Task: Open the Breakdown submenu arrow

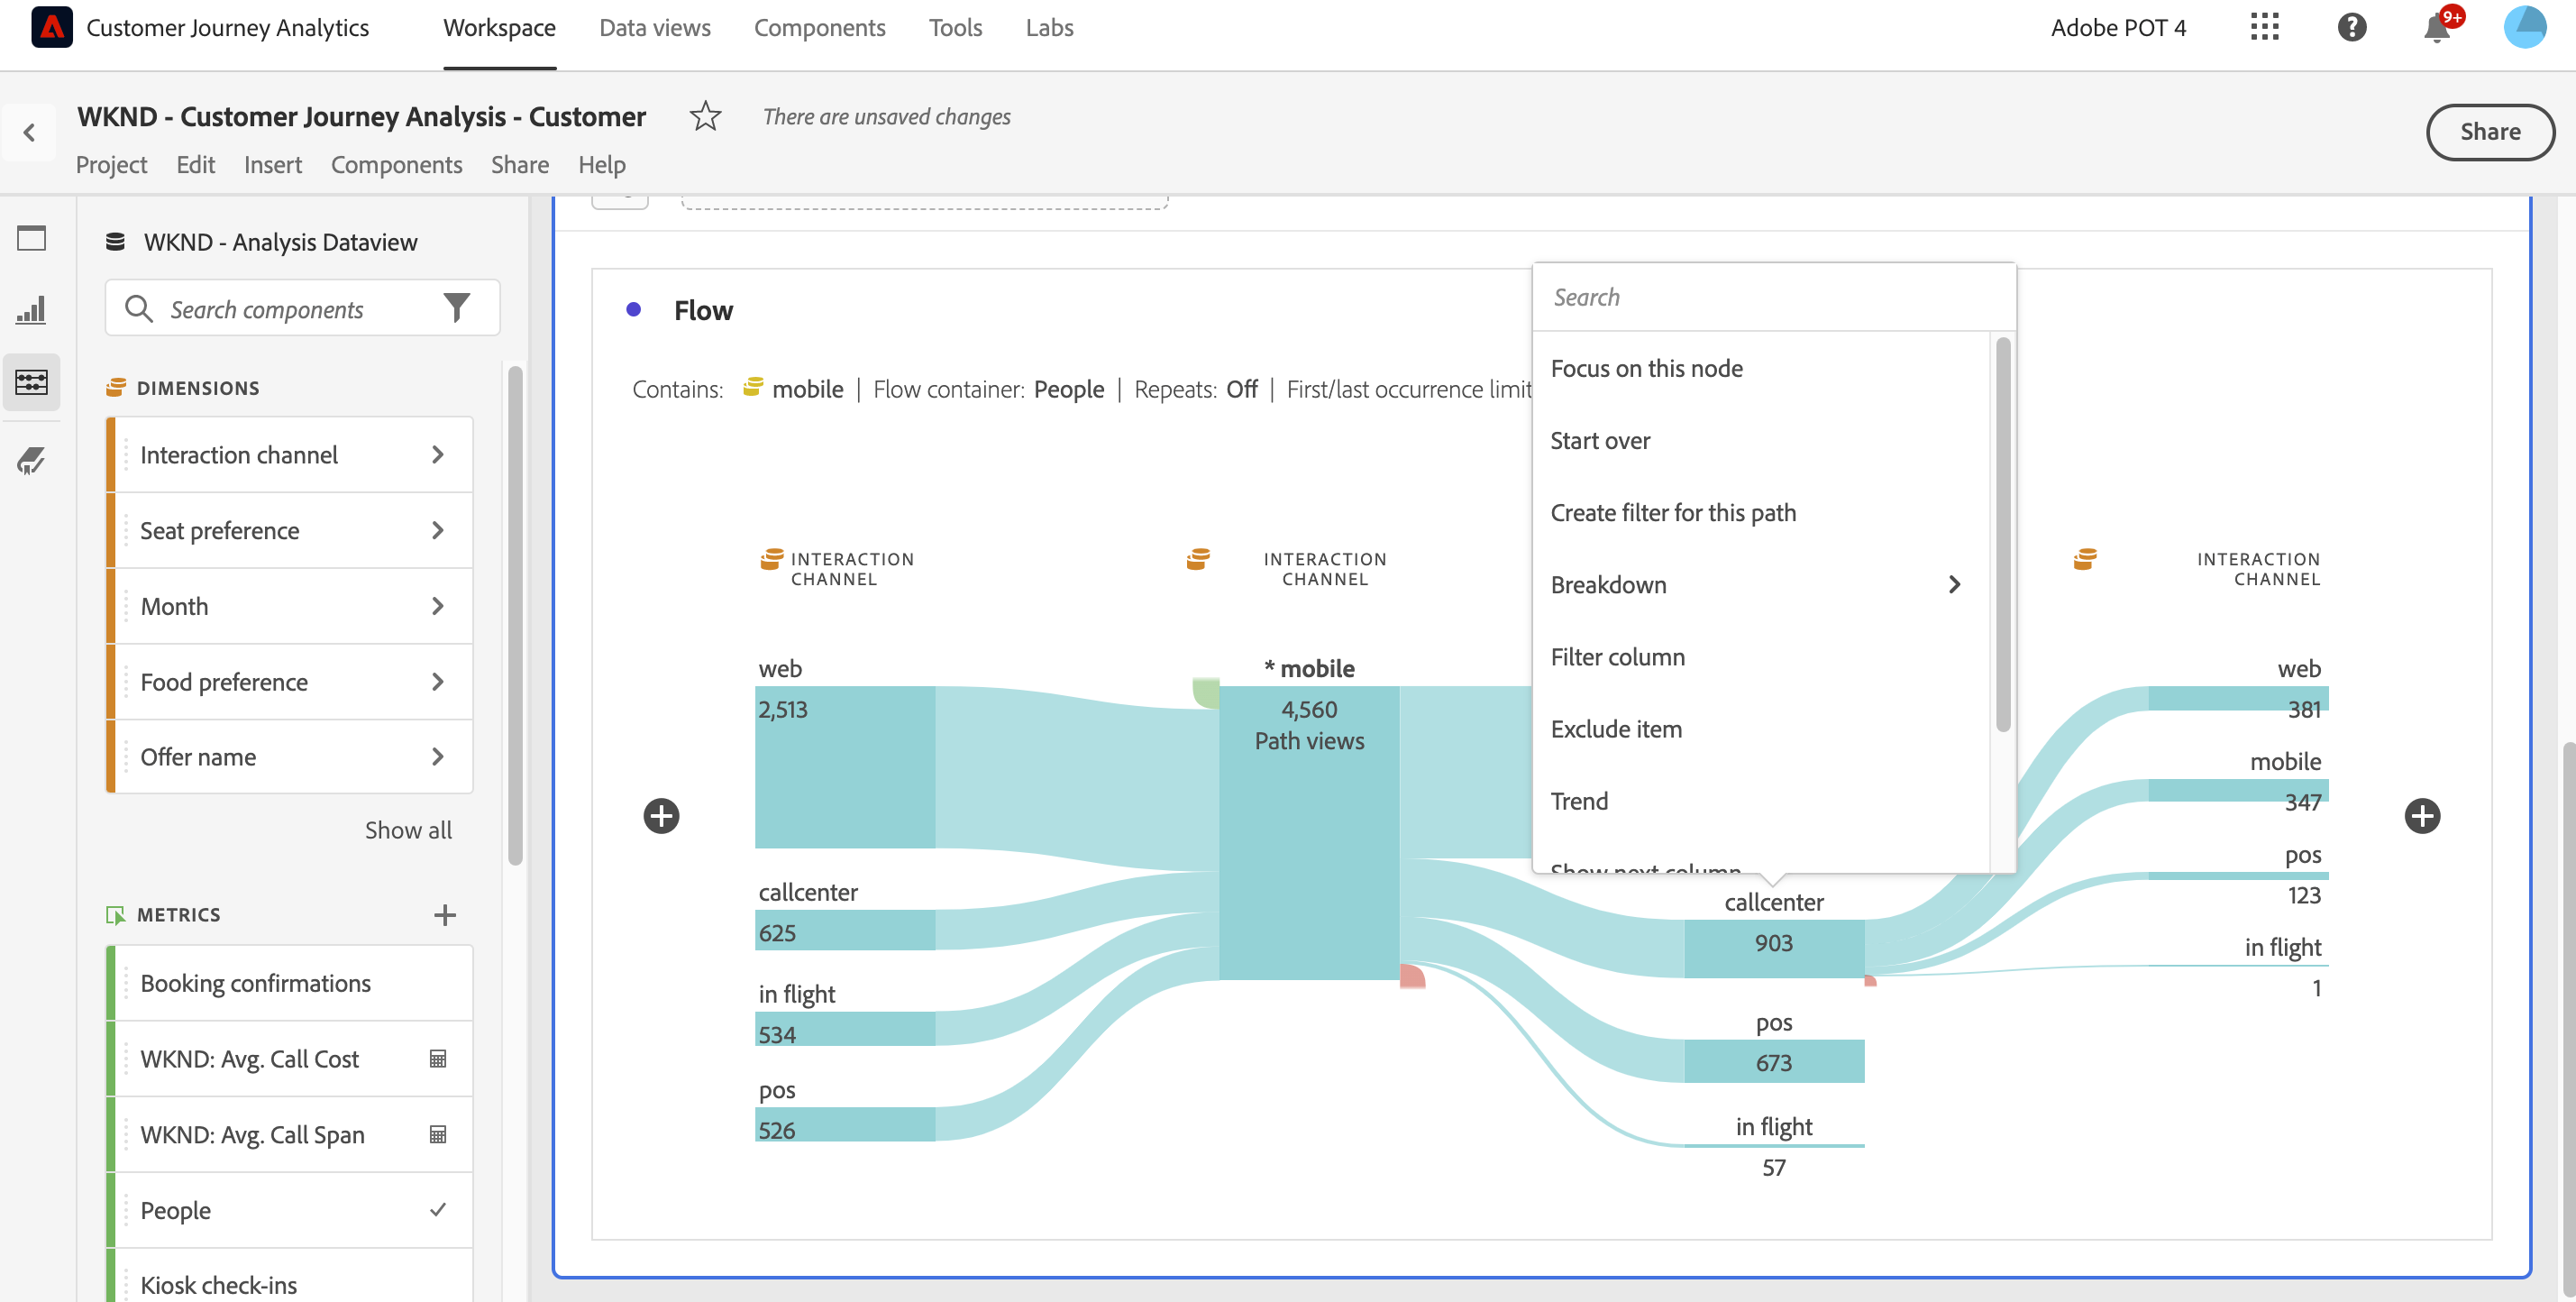Action: pos(1954,584)
